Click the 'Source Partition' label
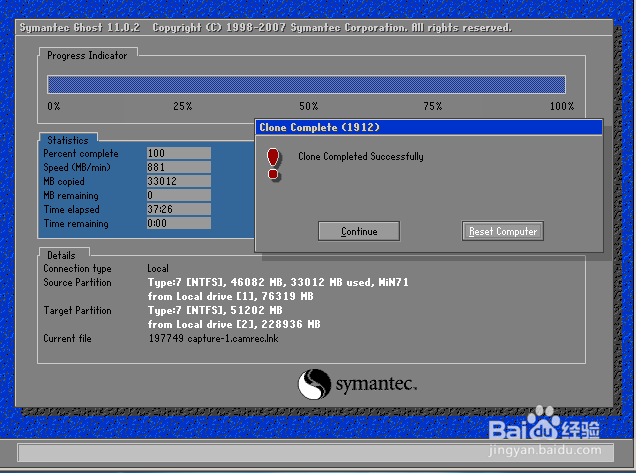Image resolution: width=636 pixels, height=473 pixels. point(77,283)
